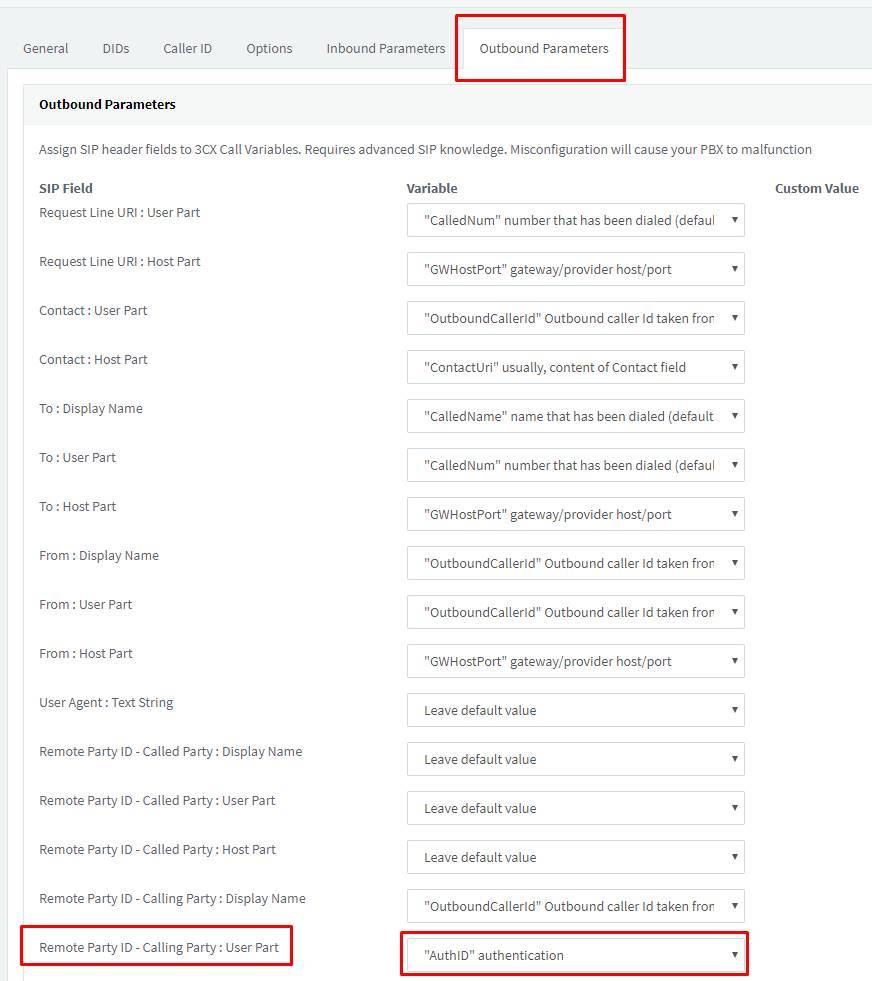872x981 pixels.
Task: Open the DIDs tab
Action: pos(116,48)
